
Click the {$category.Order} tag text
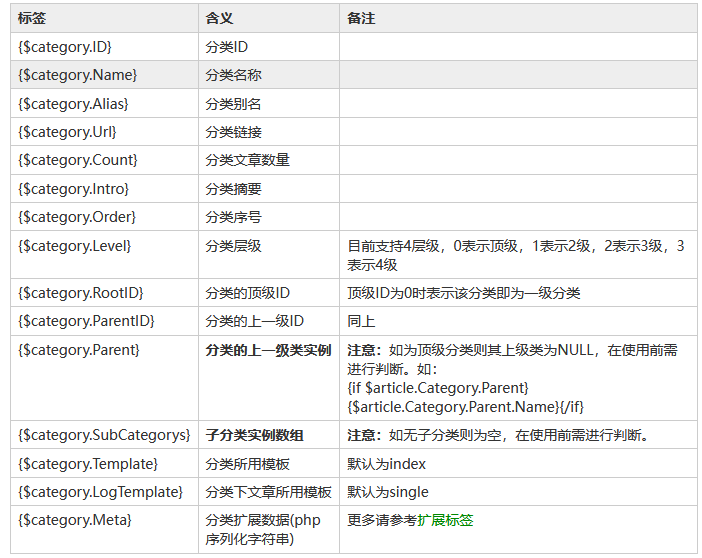pos(77,217)
